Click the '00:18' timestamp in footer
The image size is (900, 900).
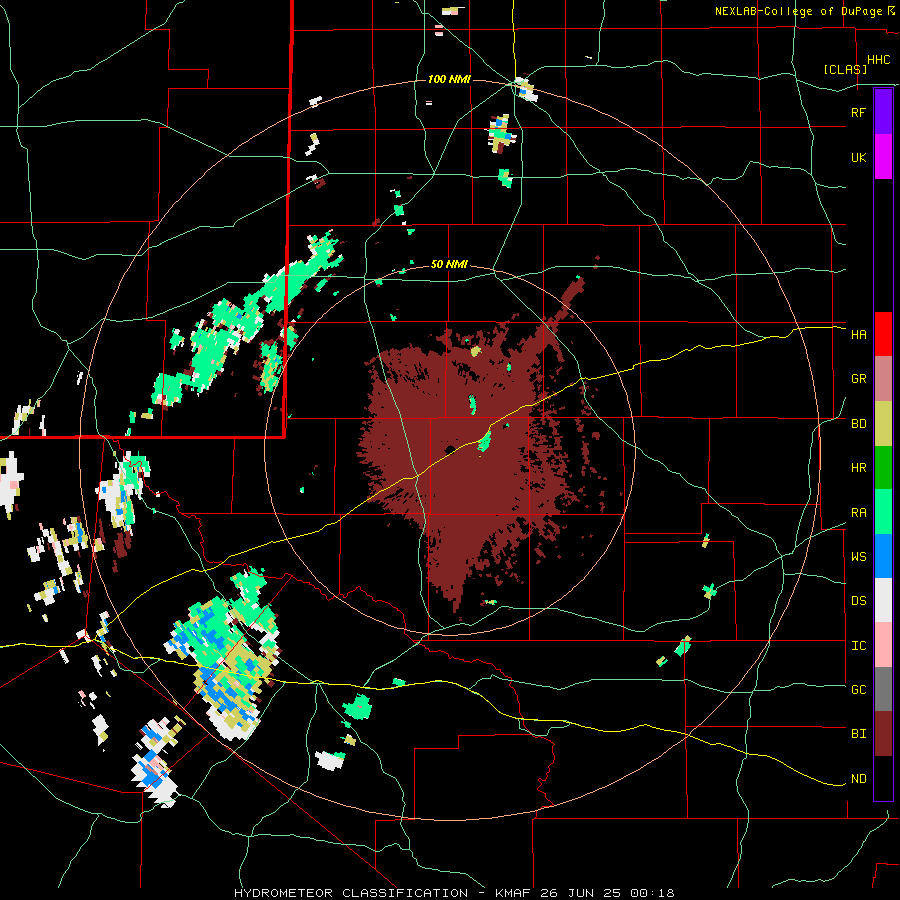pos(651,893)
